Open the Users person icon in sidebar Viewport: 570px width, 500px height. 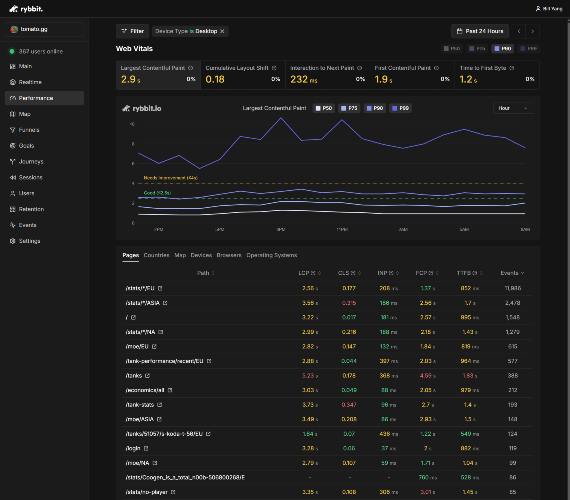tap(12, 193)
